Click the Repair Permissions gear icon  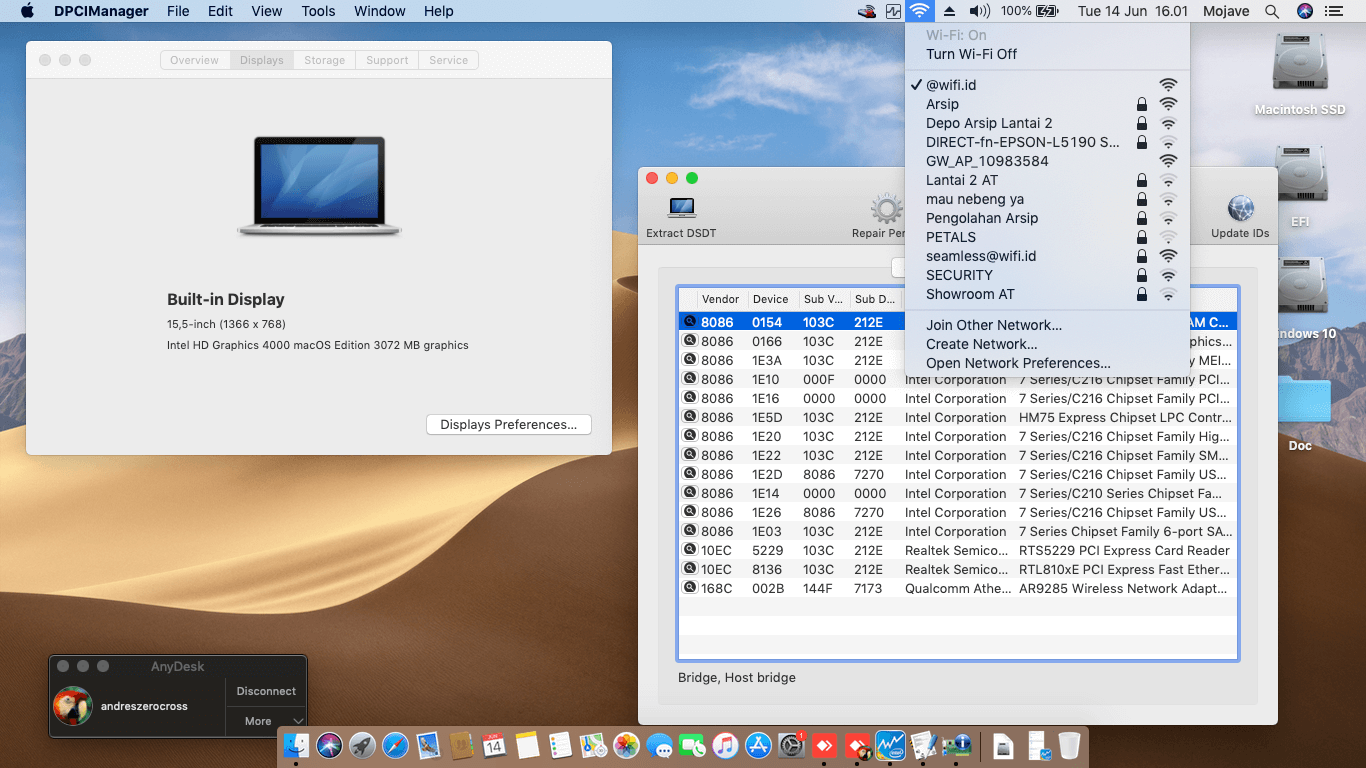click(x=886, y=208)
